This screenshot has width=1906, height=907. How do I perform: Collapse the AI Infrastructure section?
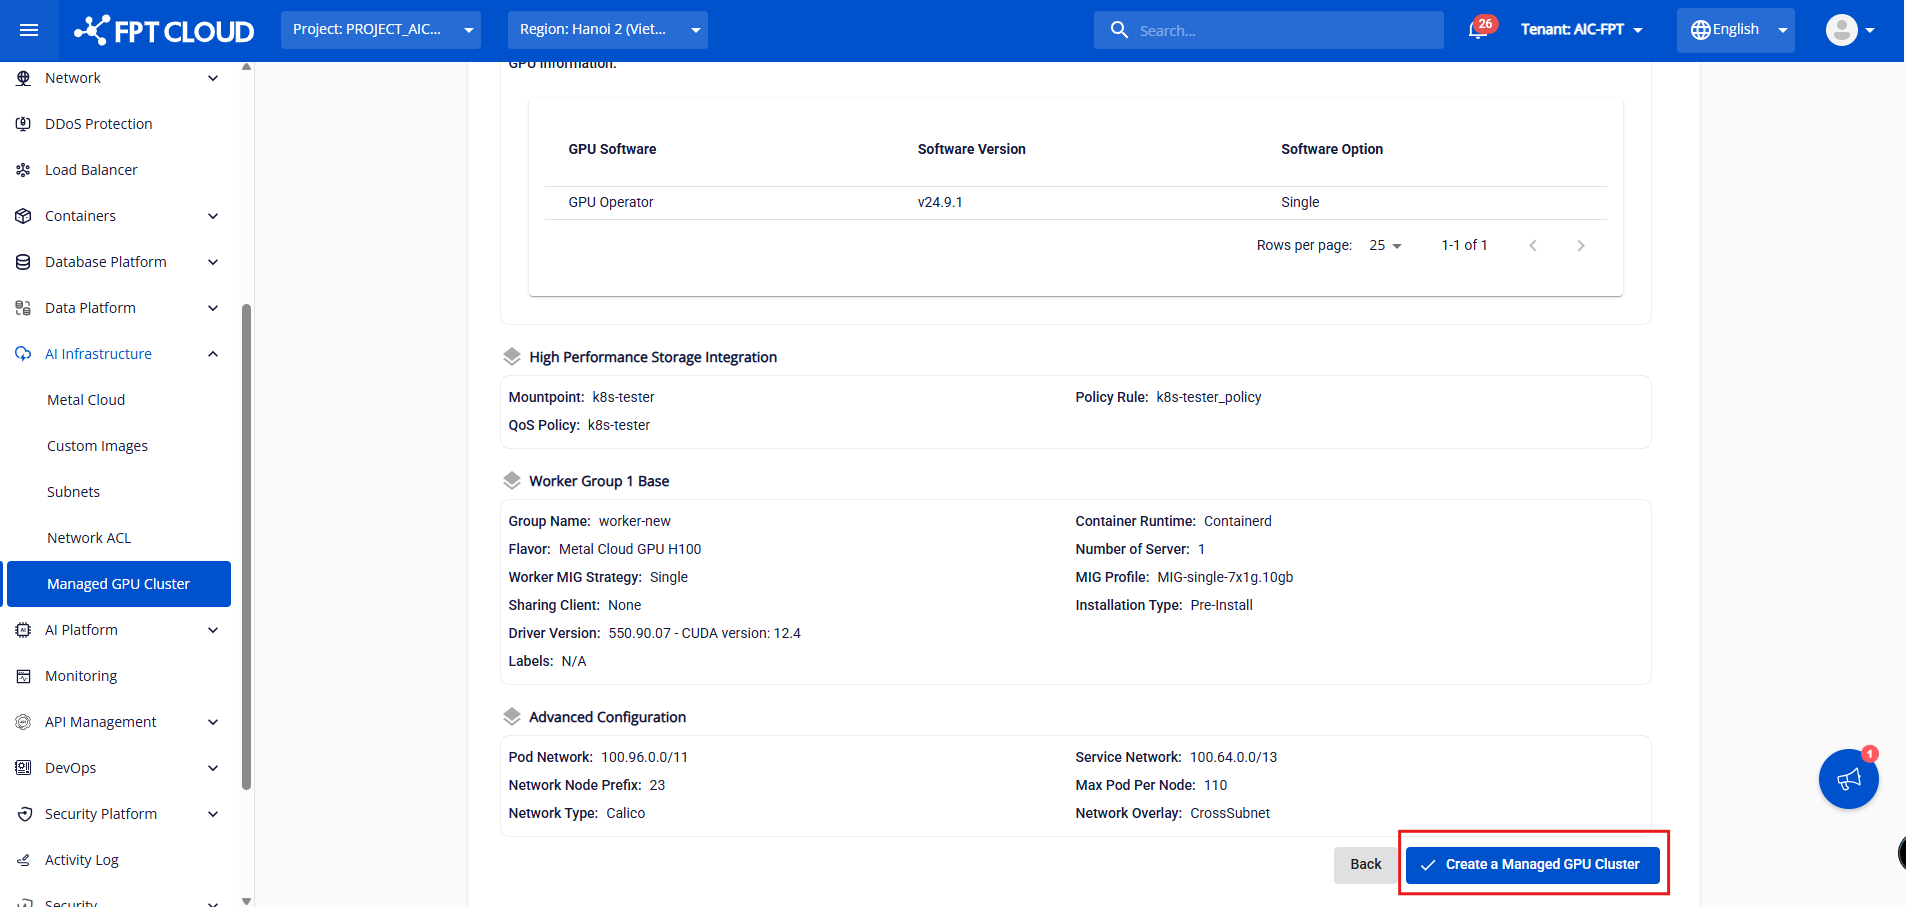213,354
